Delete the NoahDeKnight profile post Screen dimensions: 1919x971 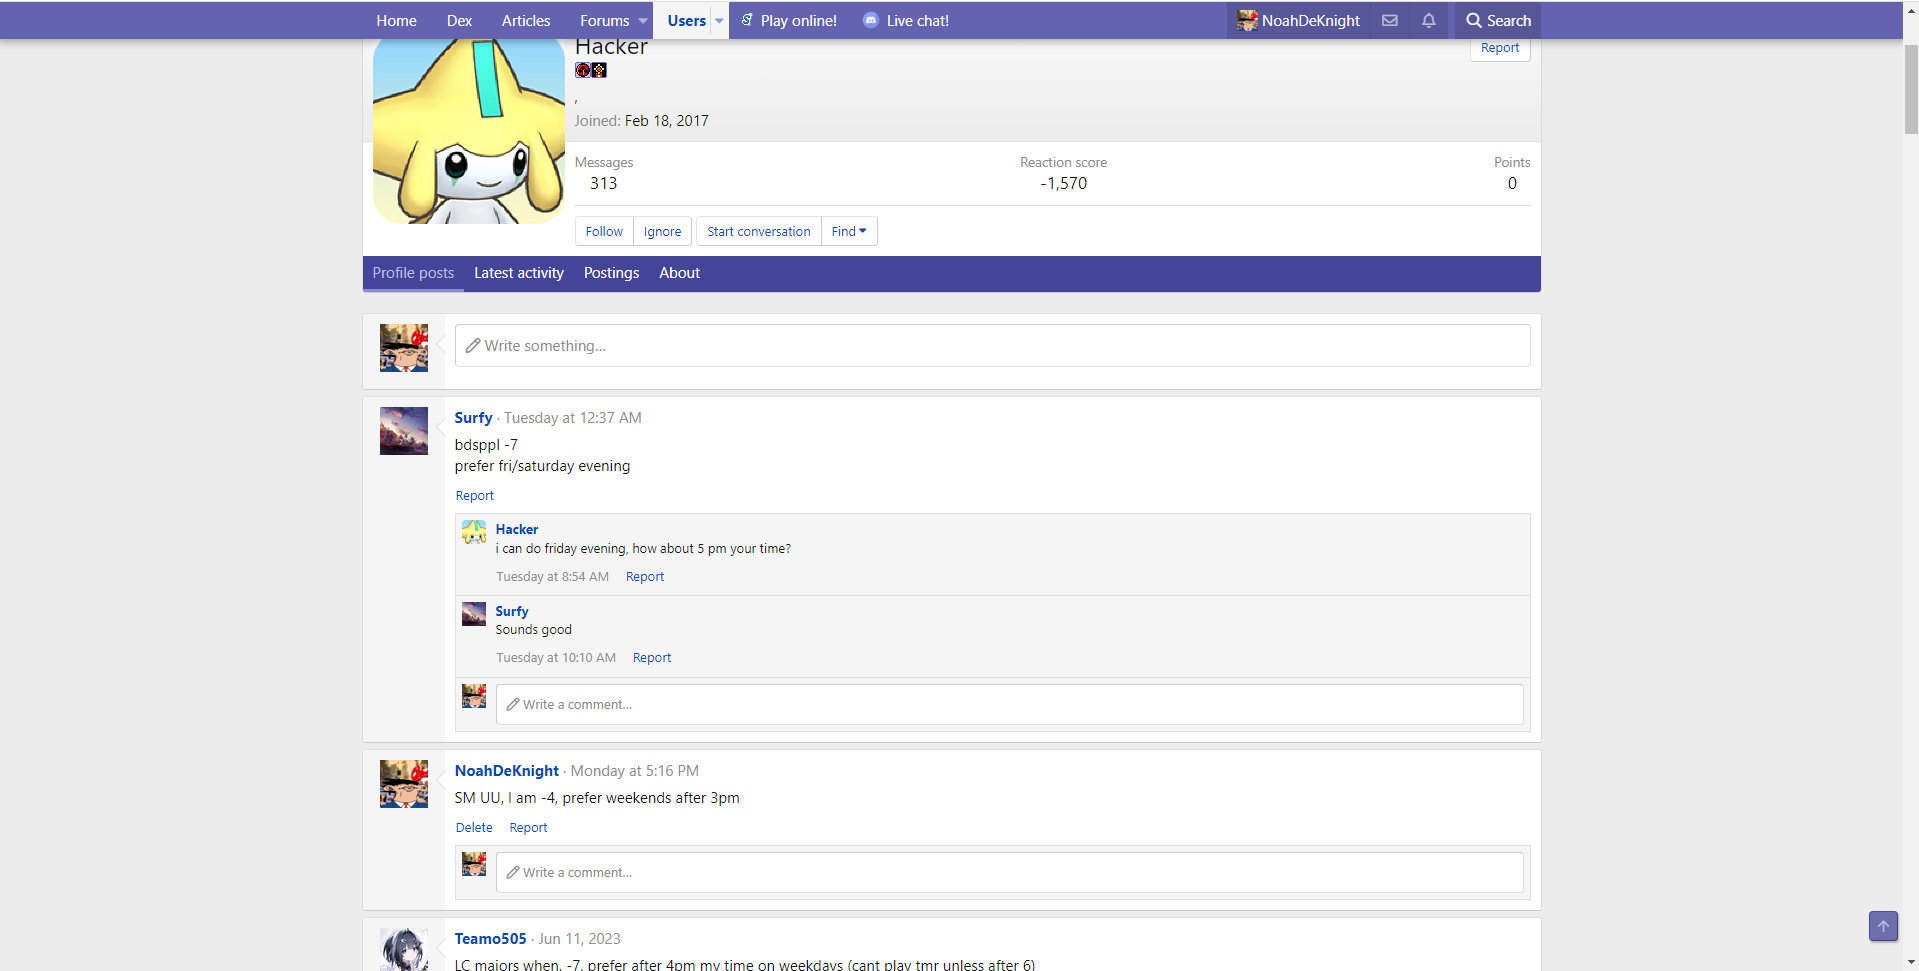click(x=473, y=827)
